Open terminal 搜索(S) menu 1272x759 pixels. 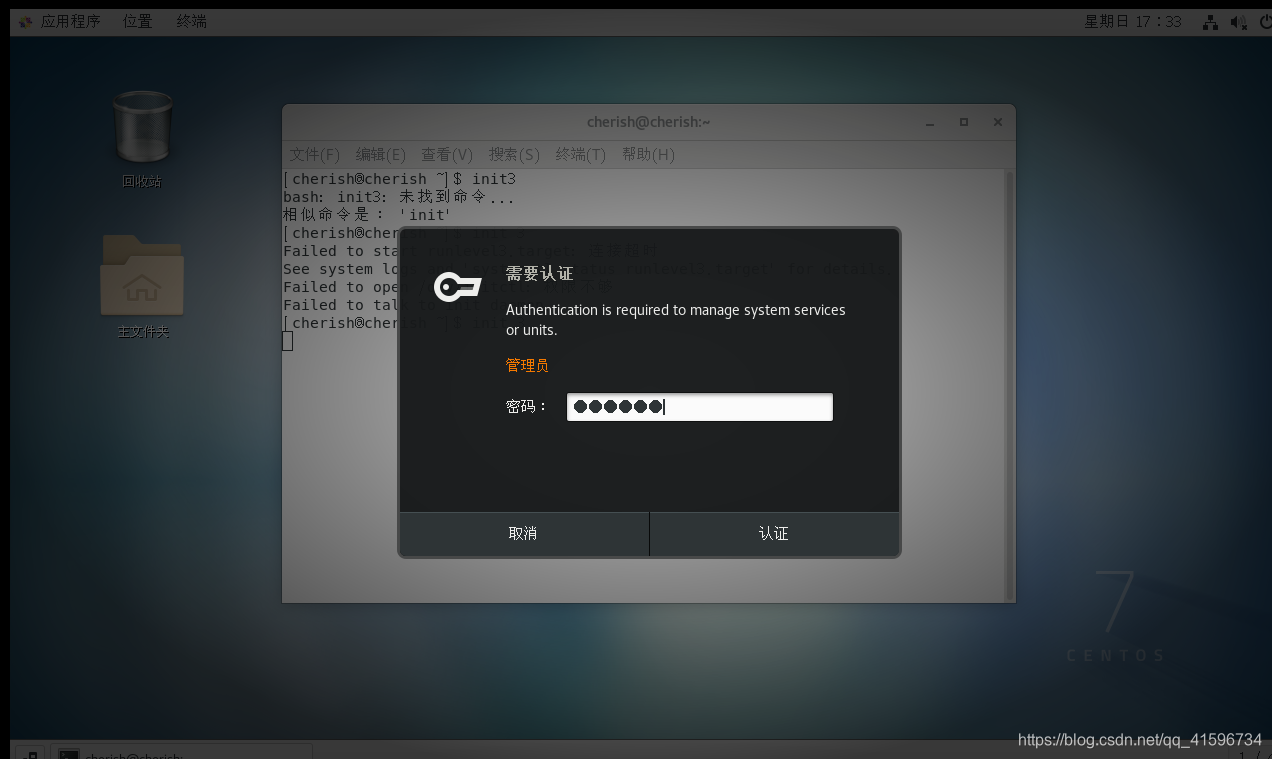[x=514, y=154]
